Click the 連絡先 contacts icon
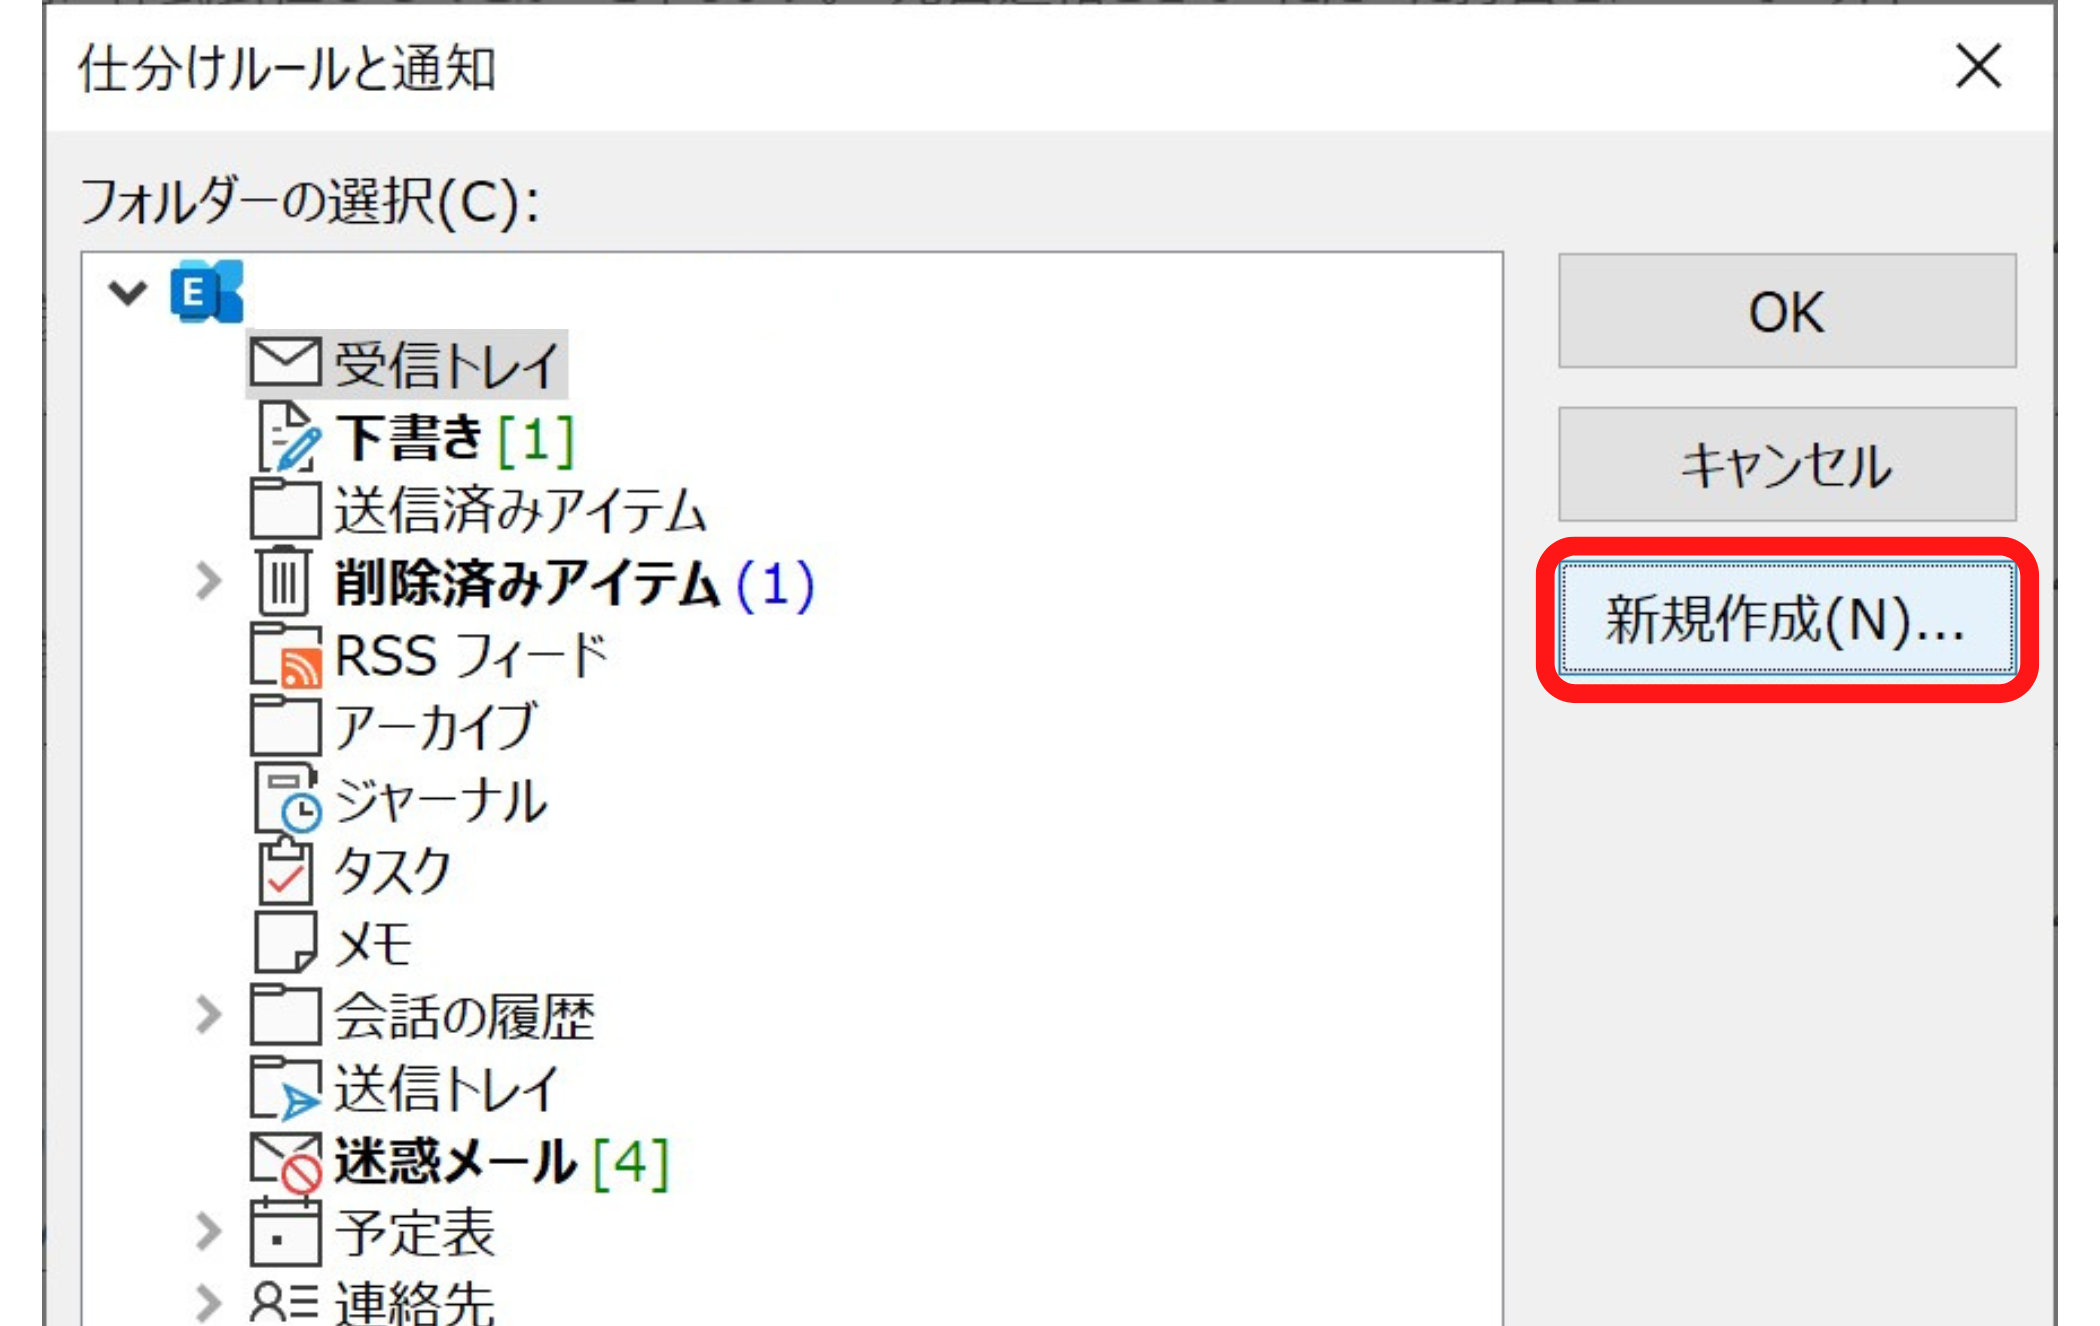The height and width of the screenshot is (1326, 2100). pos(284,1302)
